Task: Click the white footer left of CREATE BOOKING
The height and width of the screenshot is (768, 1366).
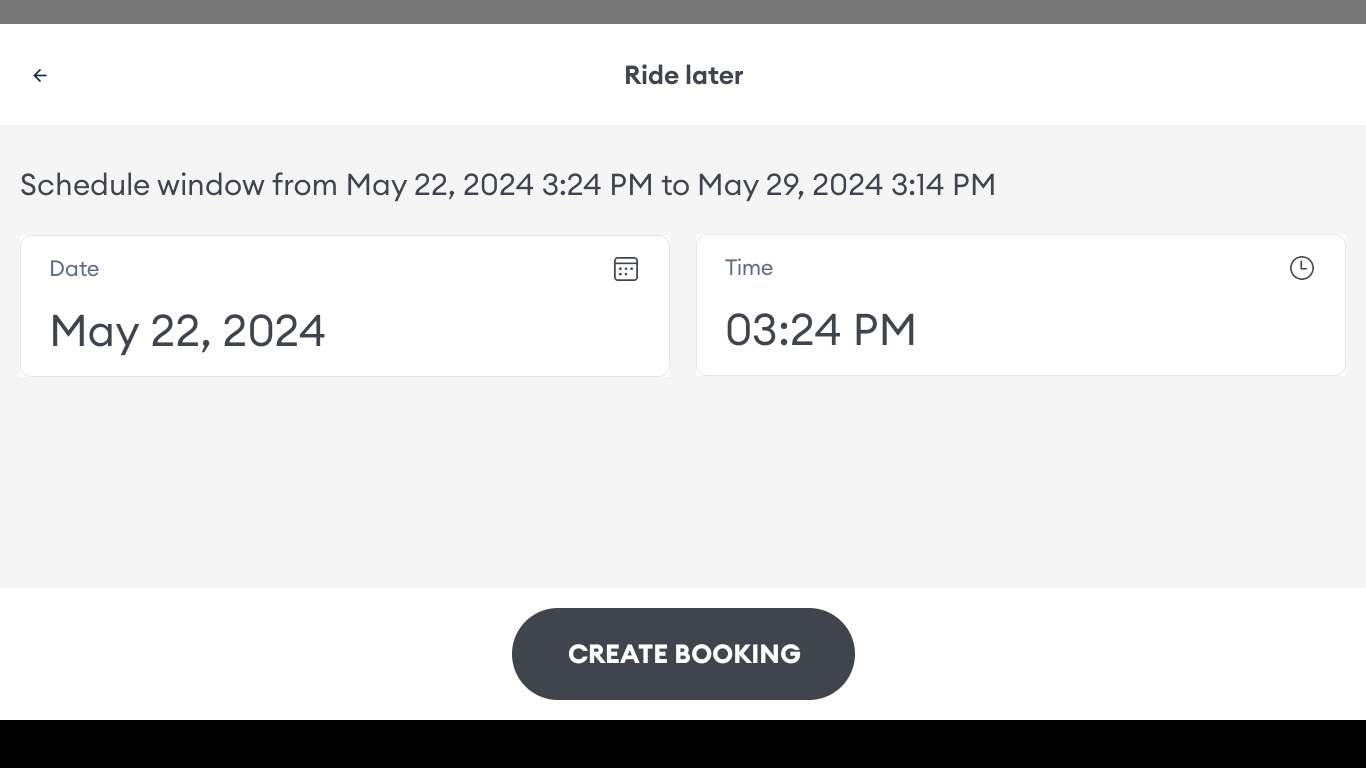Action: coord(250,654)
